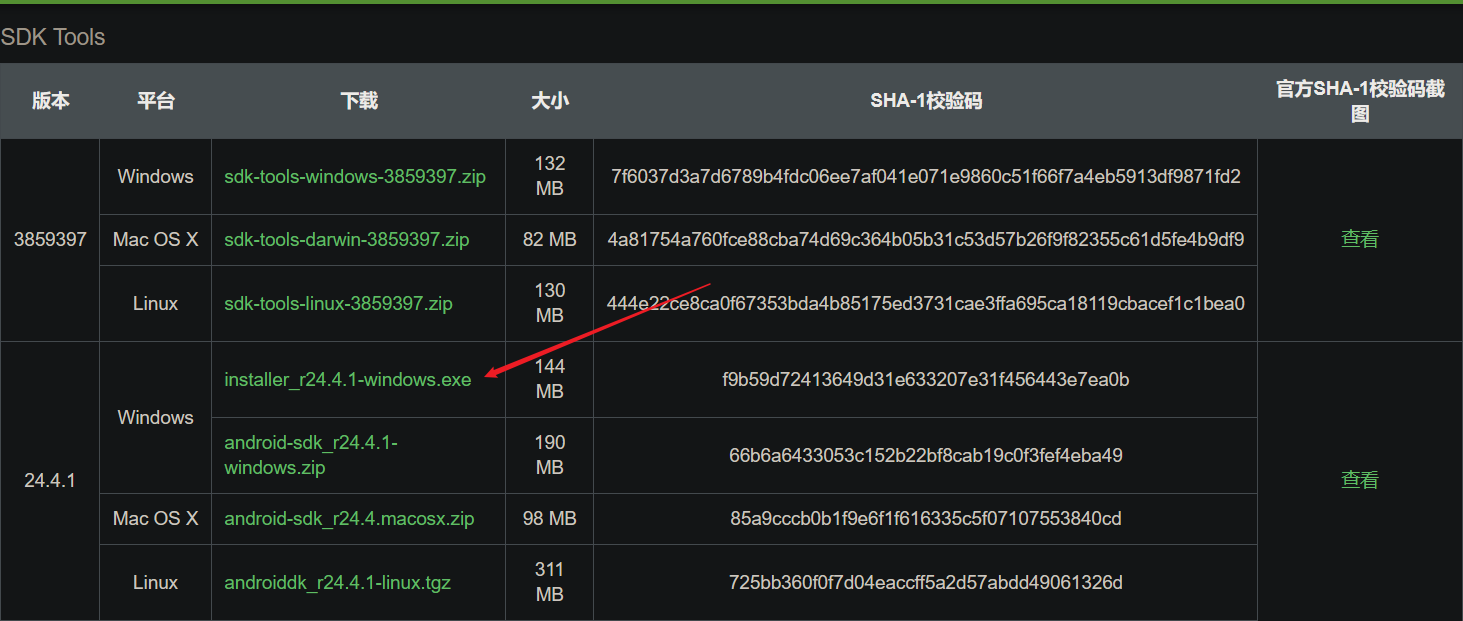The image size is (1463, 621).
Task: Select the 平台 column header
Action: pos(155,101)
